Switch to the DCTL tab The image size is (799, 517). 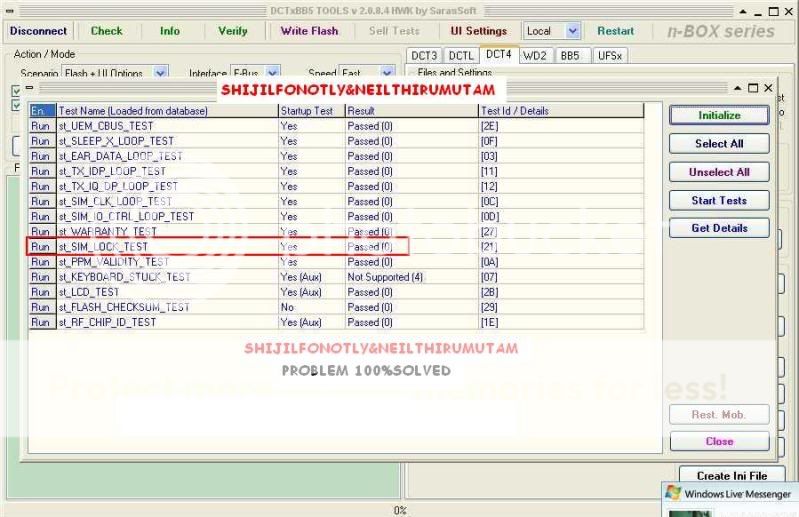coord(461,56)
